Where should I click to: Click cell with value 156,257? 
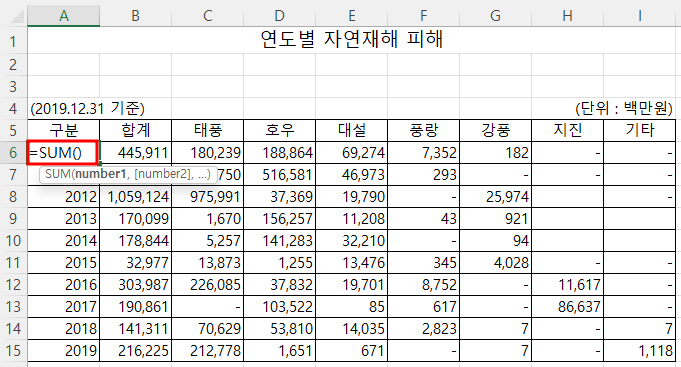point(280,218)
